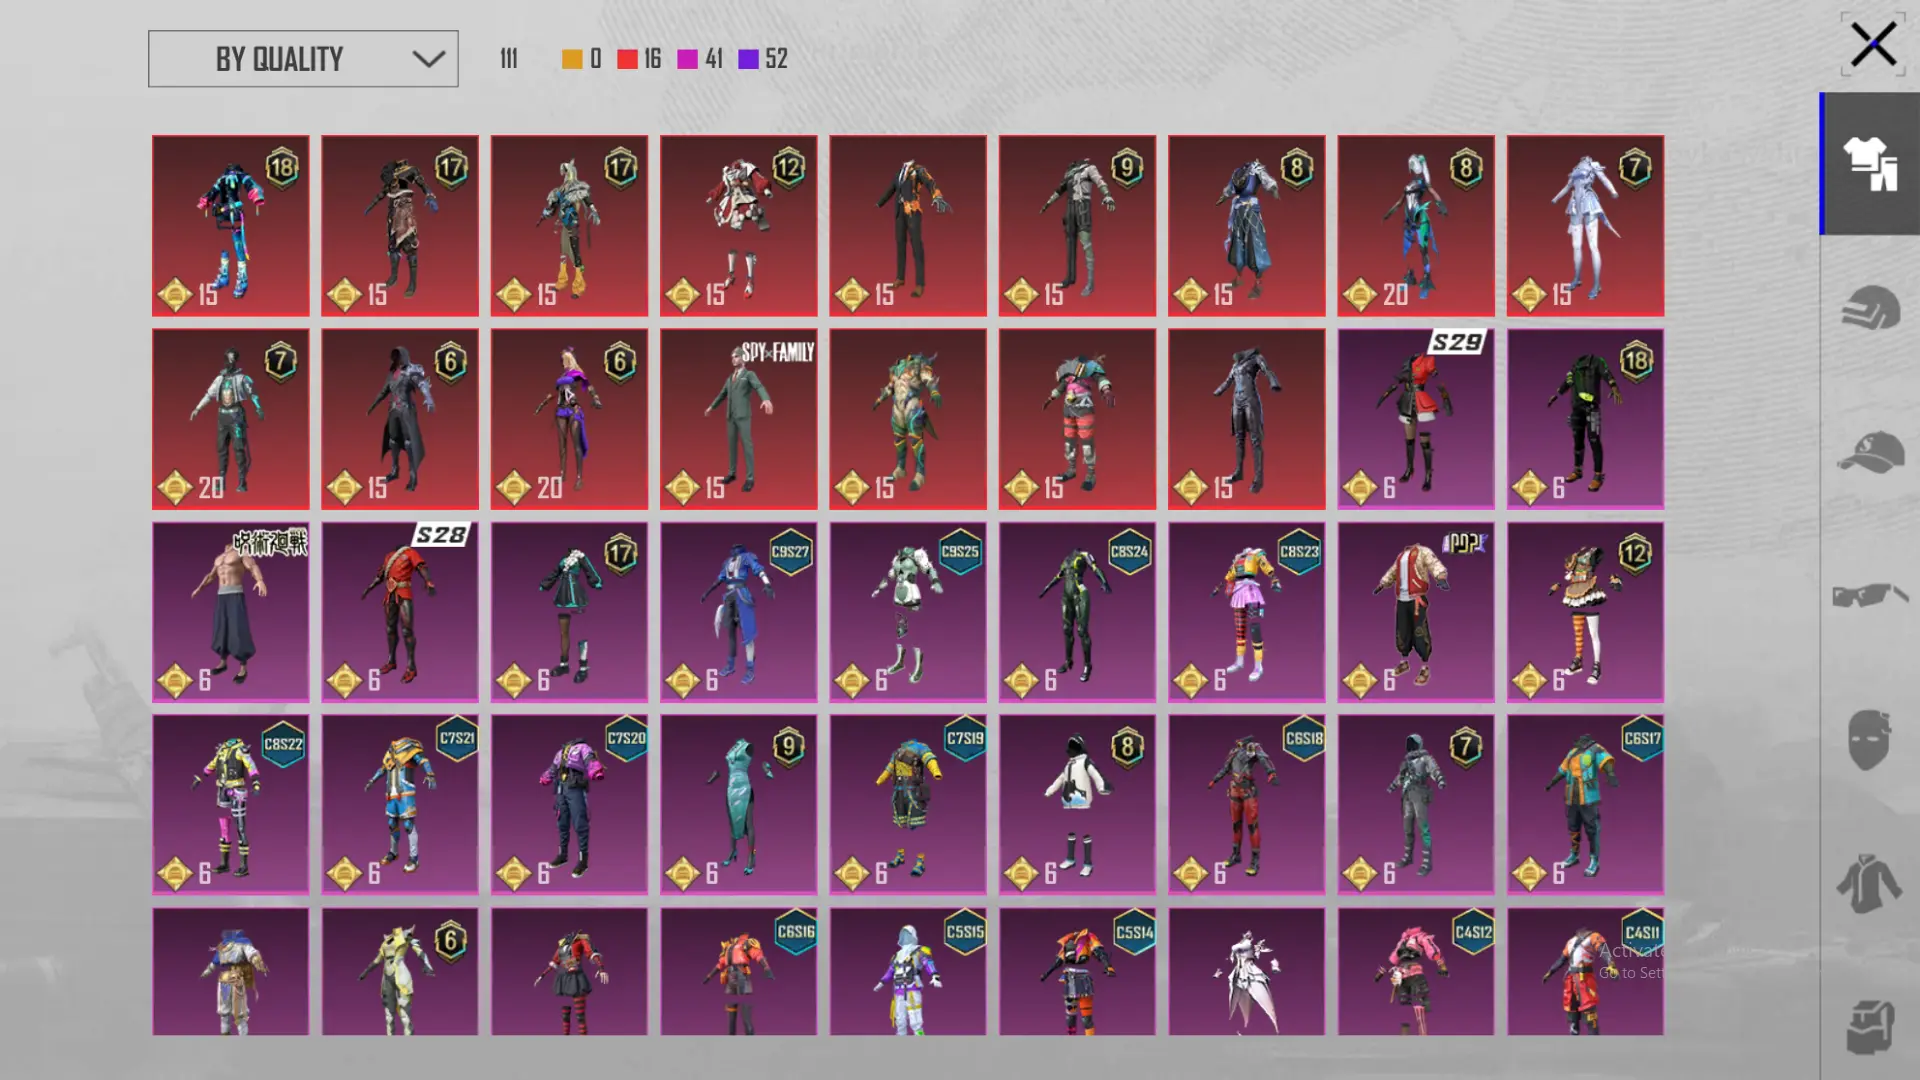Screen dimensions: 1920x1080
Task: Click the red quality swatch showing 16
Action: click(628, 60)
